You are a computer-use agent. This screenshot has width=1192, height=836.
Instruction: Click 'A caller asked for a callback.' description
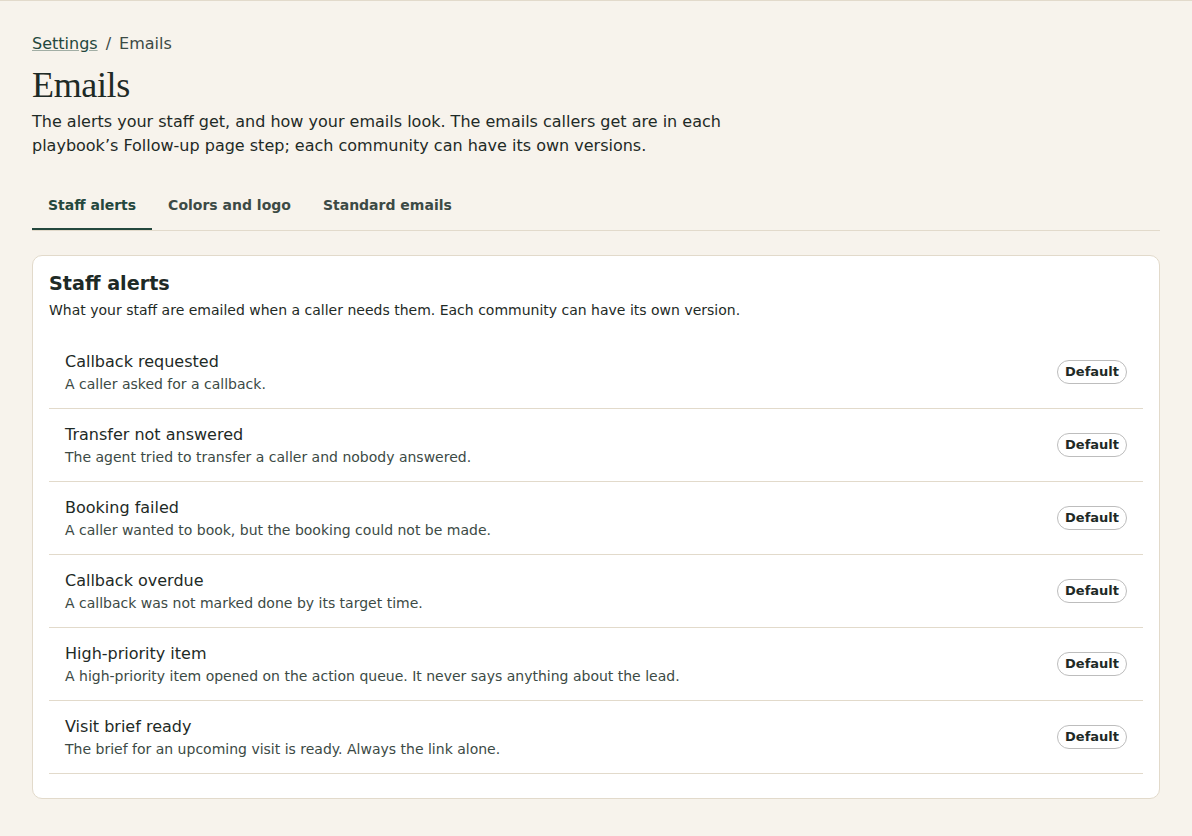click(x=165, y=384)
